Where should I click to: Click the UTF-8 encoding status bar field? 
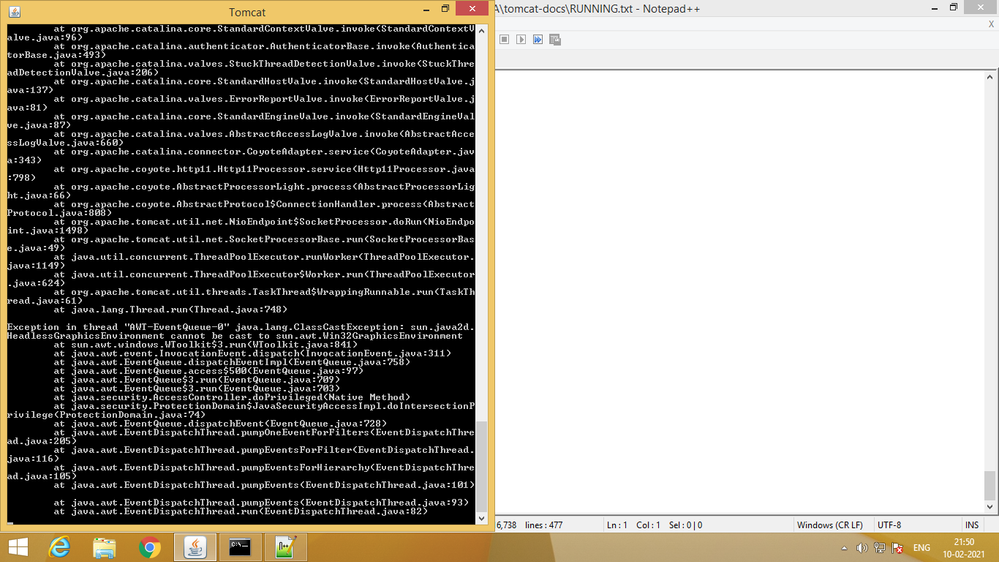[889, 525]
